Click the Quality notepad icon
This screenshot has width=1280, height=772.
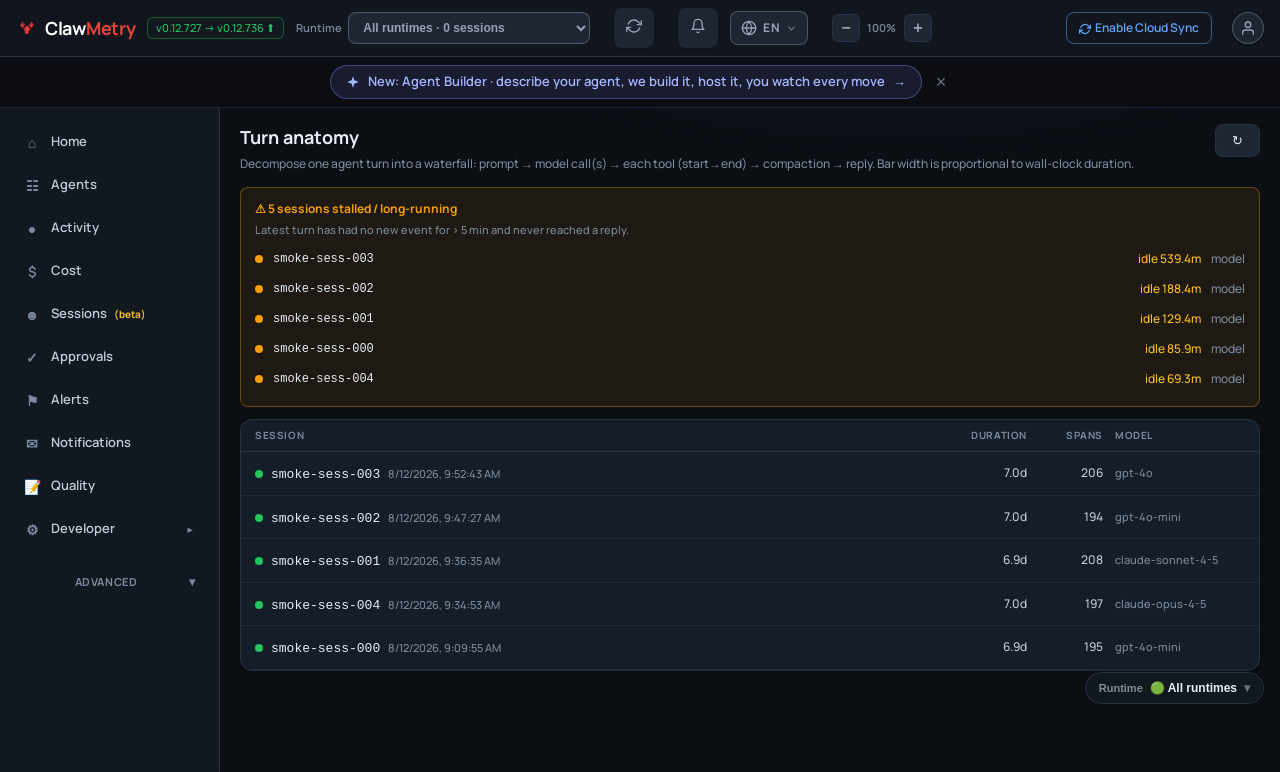coord(32,487)
